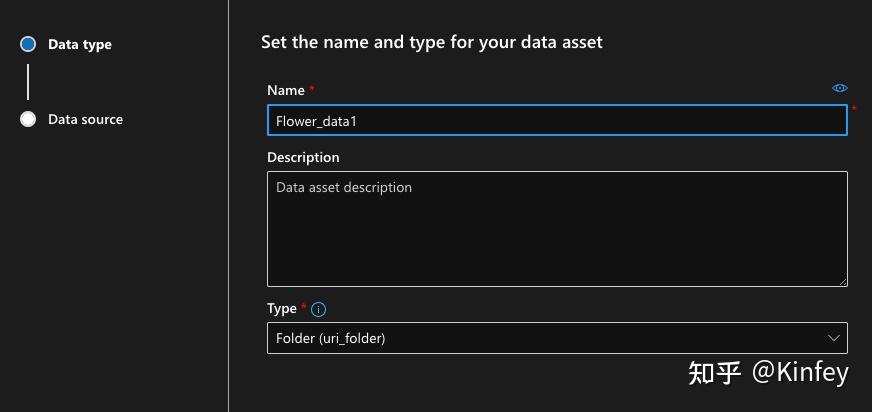Click the 'Set the name and type' heading

pos(432,42)
